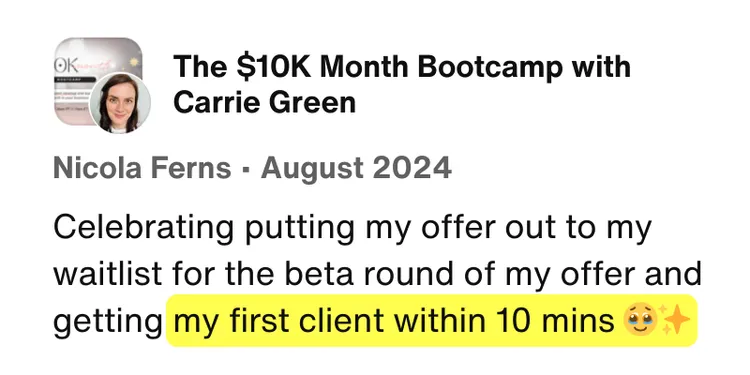Click the dot separator after Nicola Ferns
The image size is (750, 375).
pyautogui.click(x=246, y=169)
